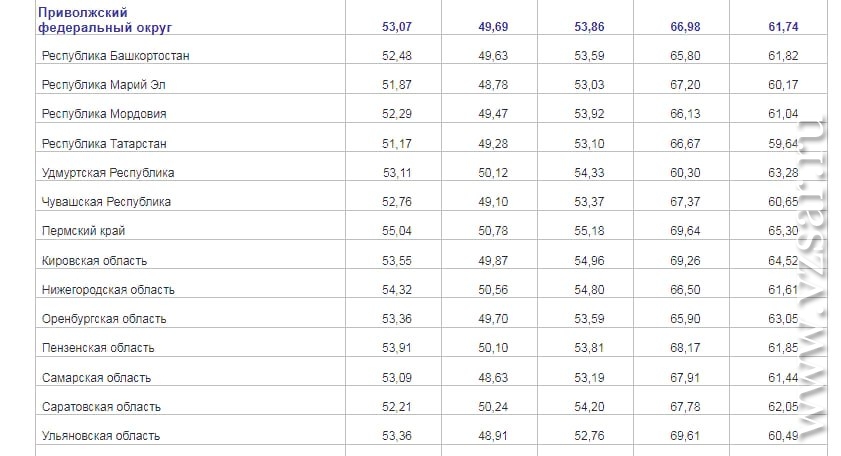Select the Удмуртская Республика row label
Screen dimensions: 841x456
click(108, 173)
